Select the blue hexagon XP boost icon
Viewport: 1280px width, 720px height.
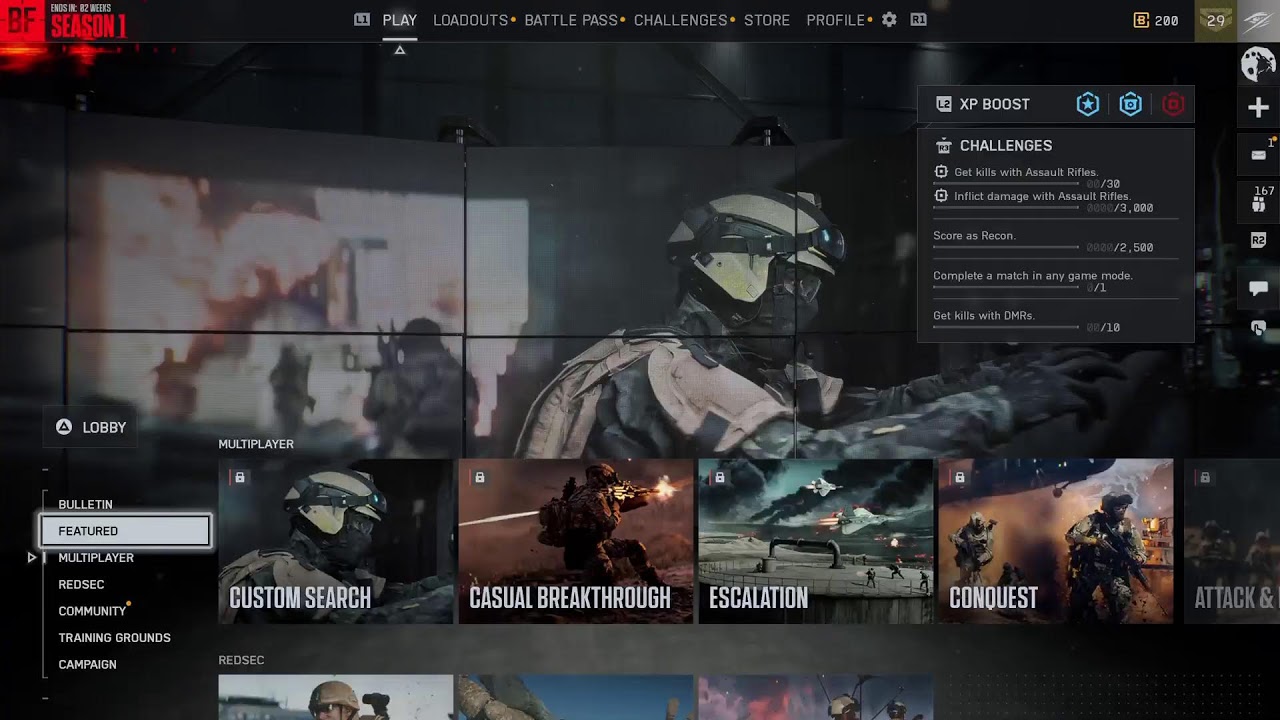(x=1130, y=104)
